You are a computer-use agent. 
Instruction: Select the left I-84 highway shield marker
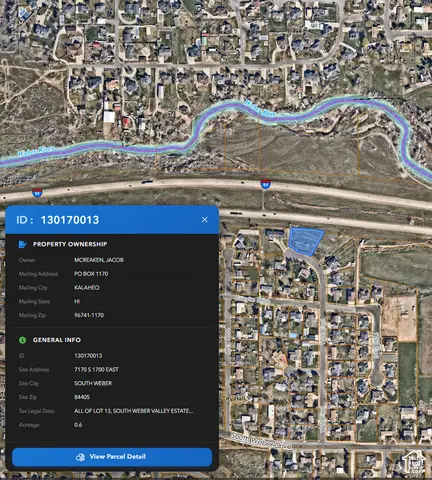point(37,193)
